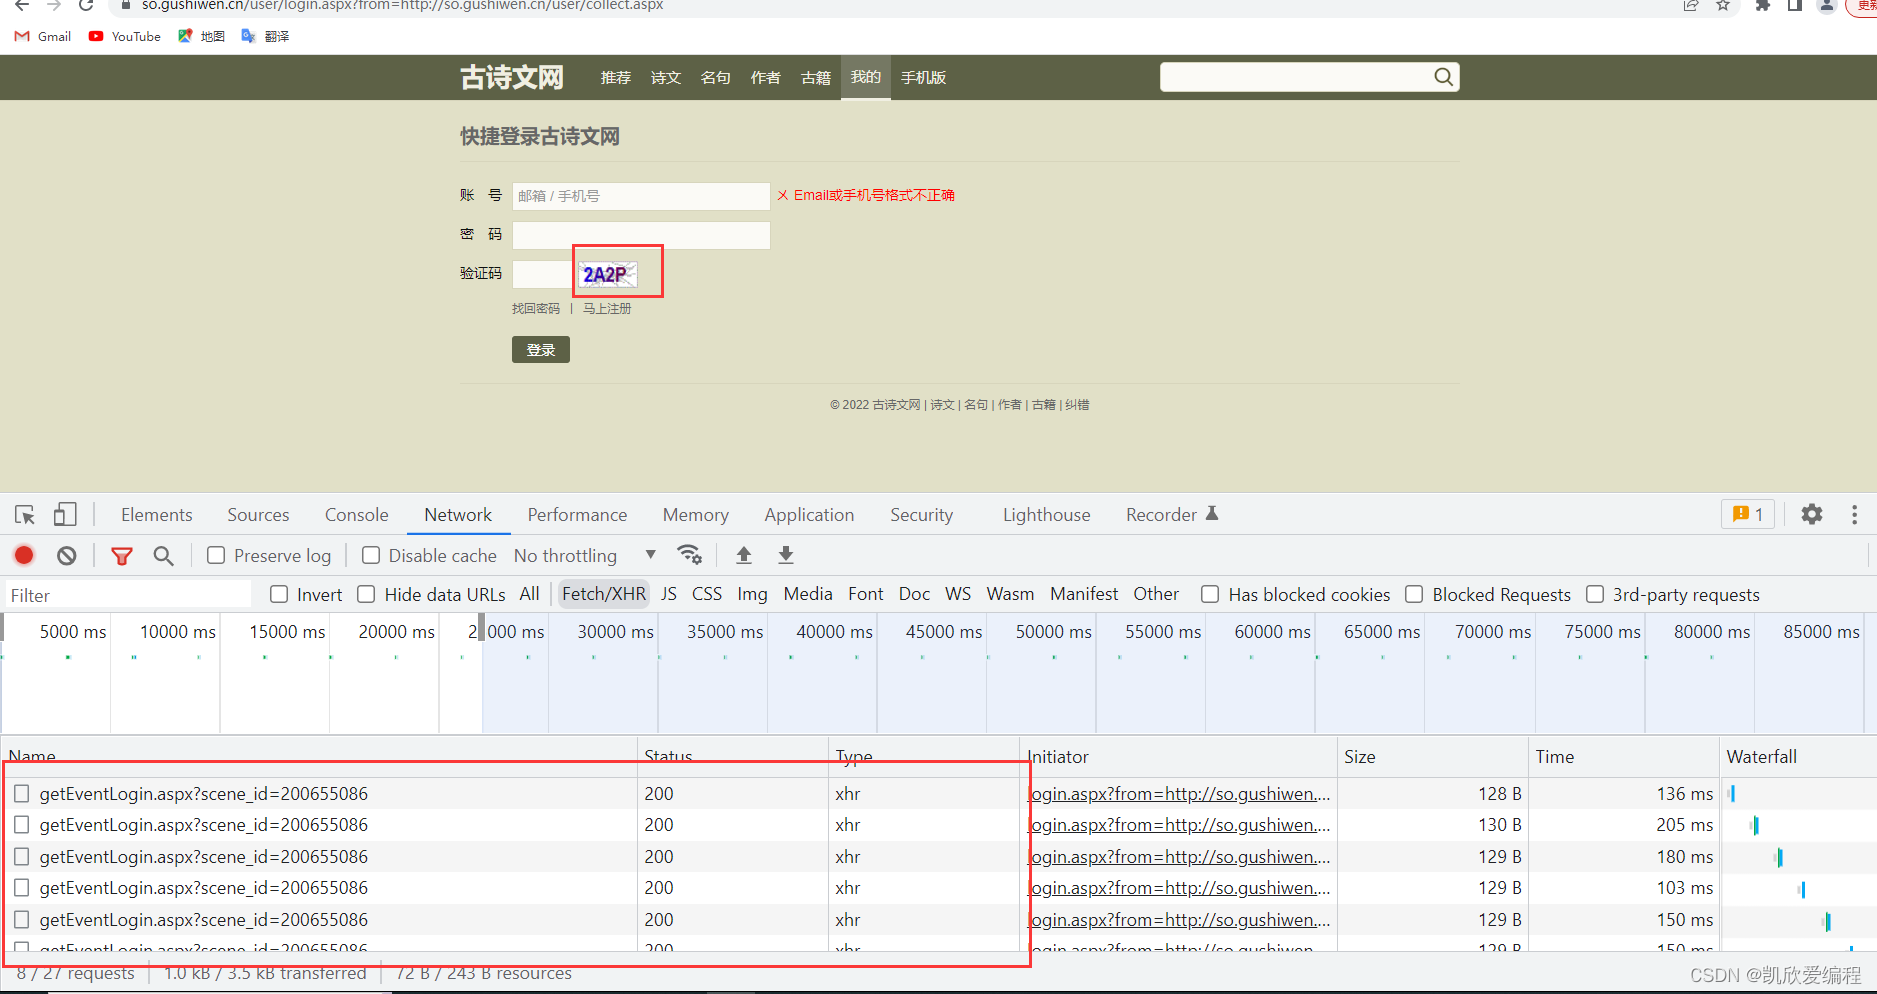This screenshot has width=1877, height=994.
Task: Open network search magnifier
Action: 163,555
